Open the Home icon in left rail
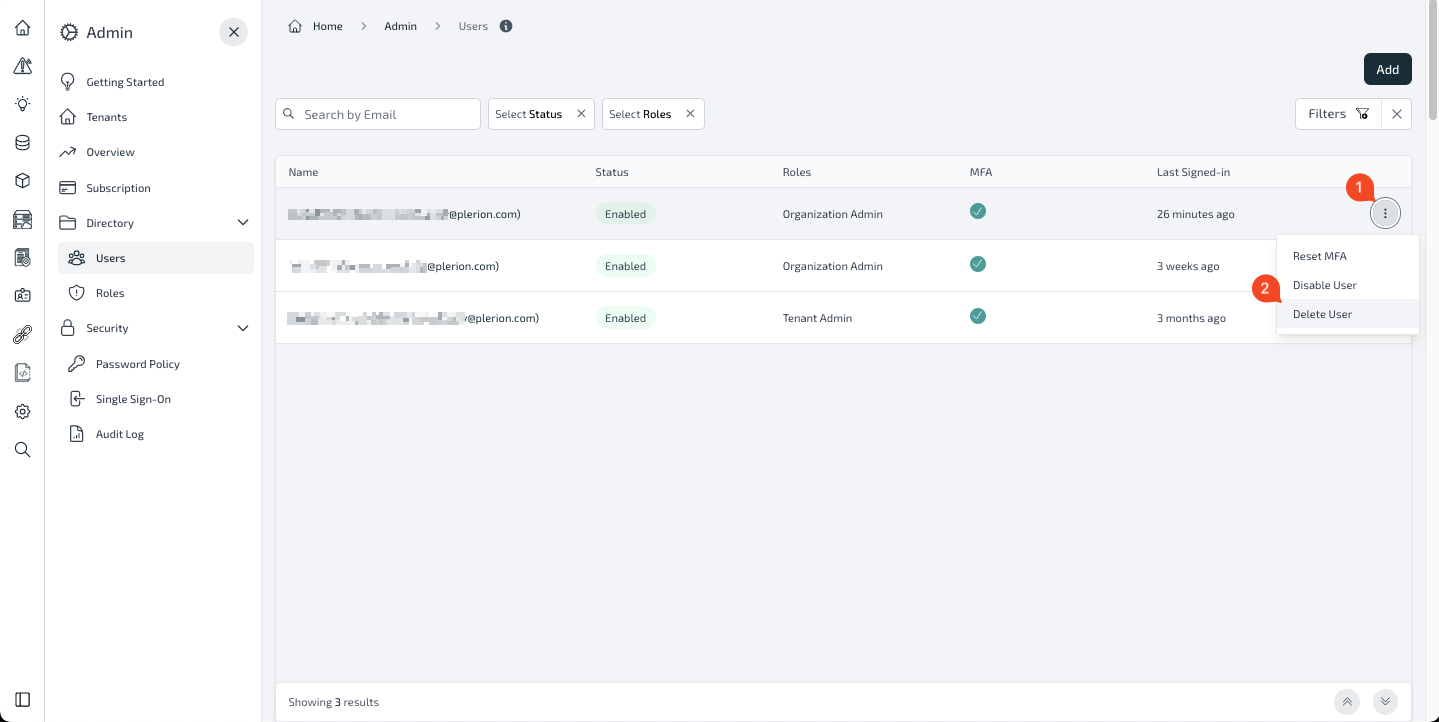 [22, 28]
